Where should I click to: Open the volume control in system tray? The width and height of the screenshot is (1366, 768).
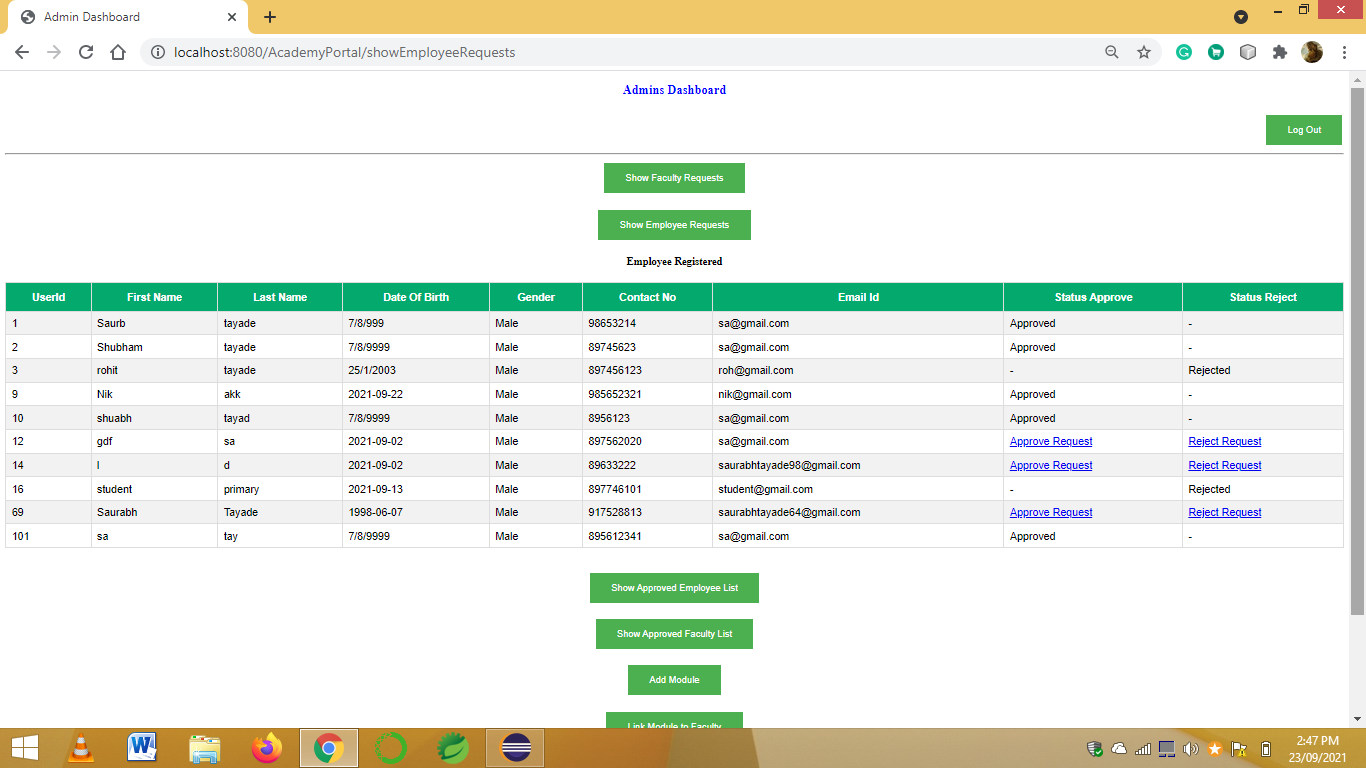[1190, 748]
